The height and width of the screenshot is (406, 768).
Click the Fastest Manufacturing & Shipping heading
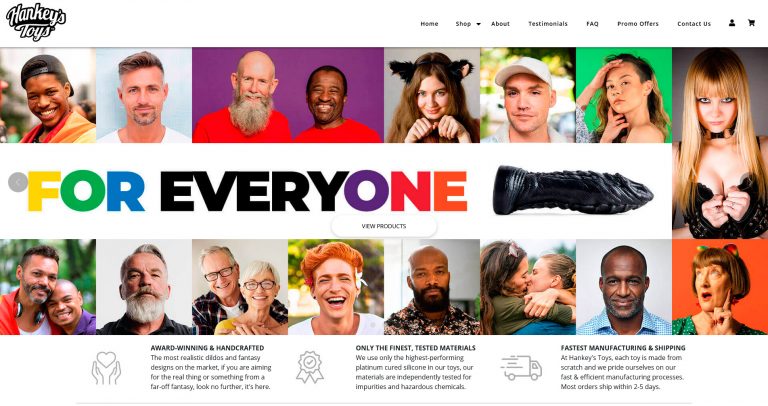[x=623, y=348]
